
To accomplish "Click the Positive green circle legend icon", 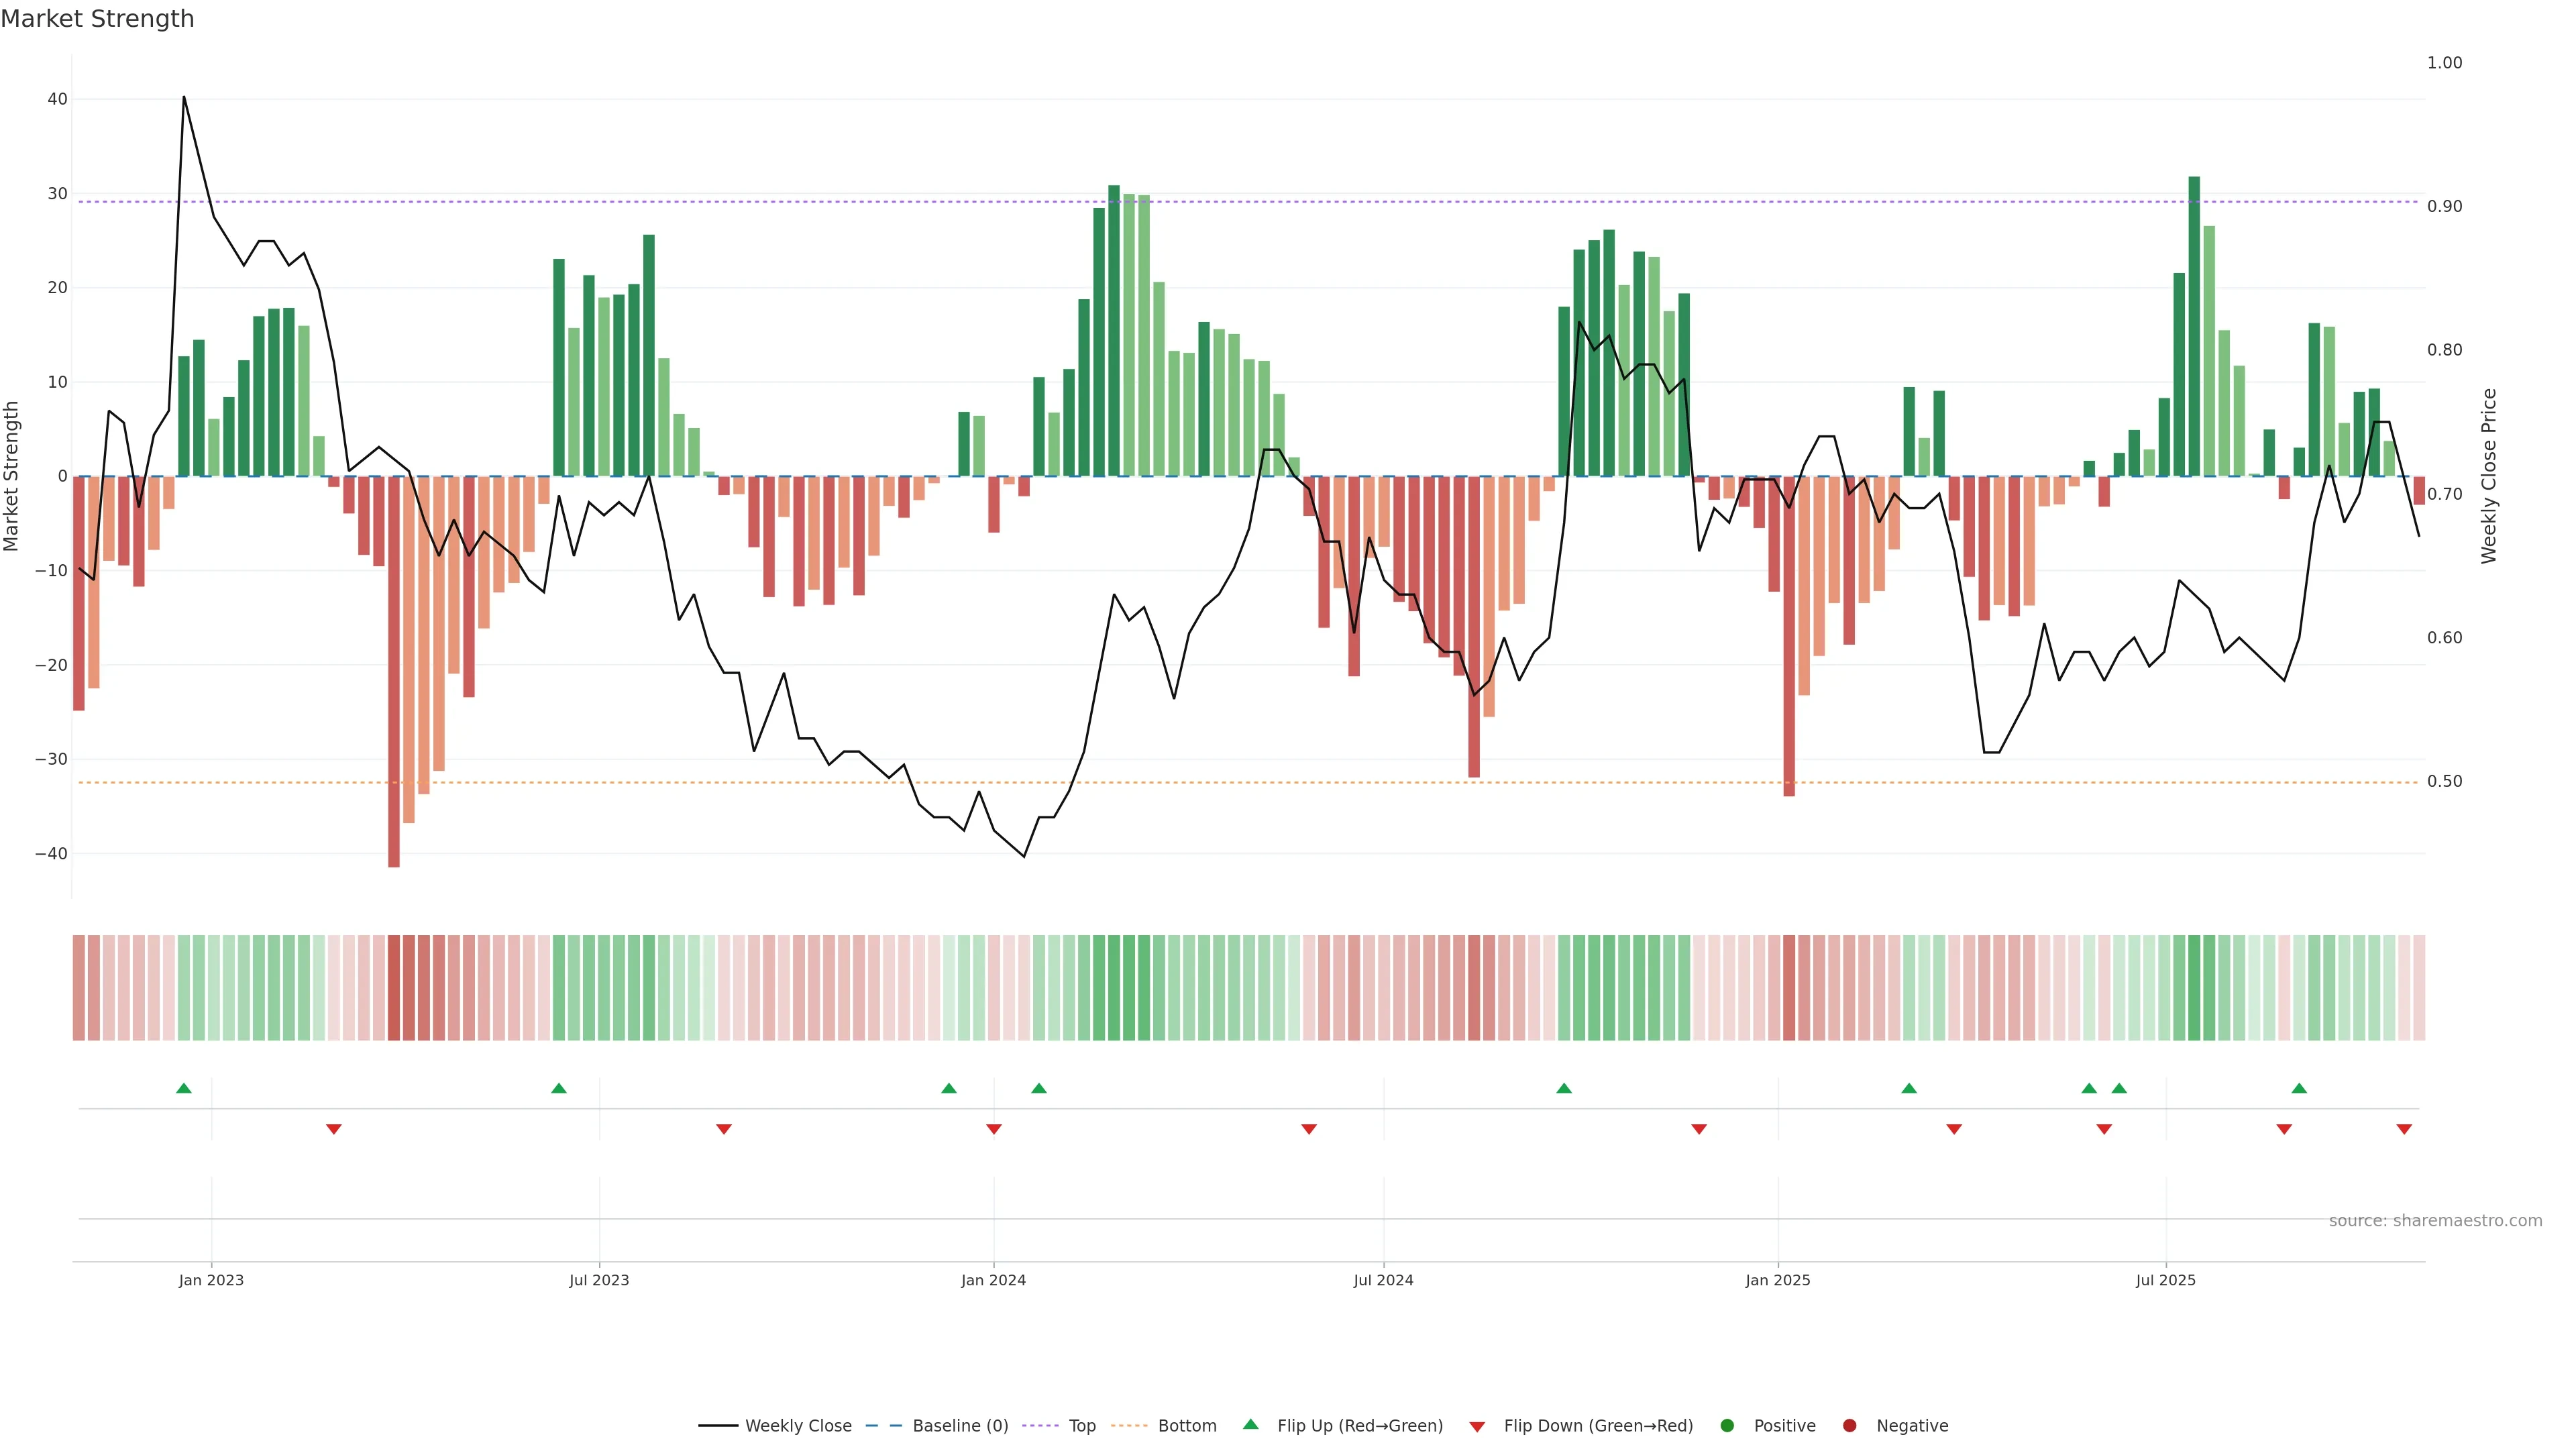I will click(x=1727, y=1426).
